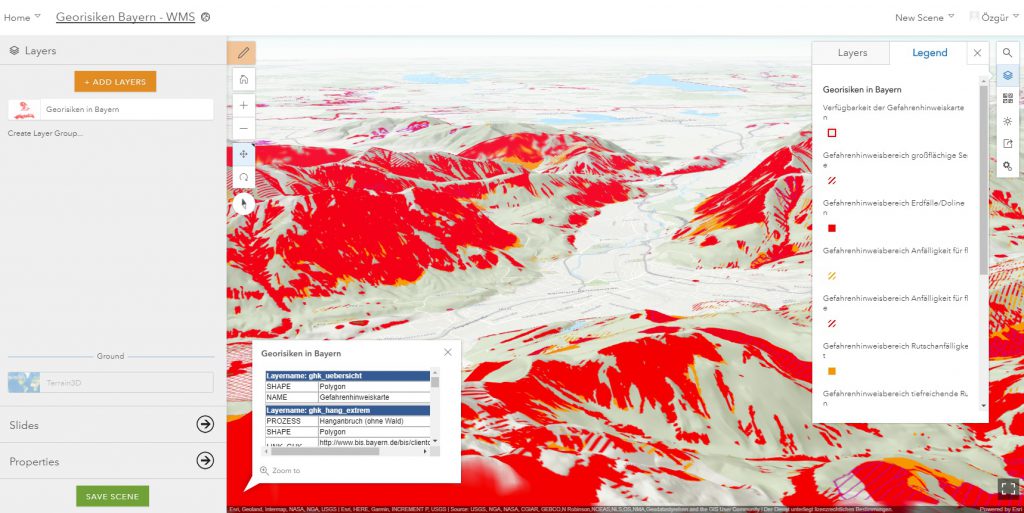The image size is (1024, 513).
Task: Click the bis.bayern.de URL cell
Action: [x=374, y=443]
